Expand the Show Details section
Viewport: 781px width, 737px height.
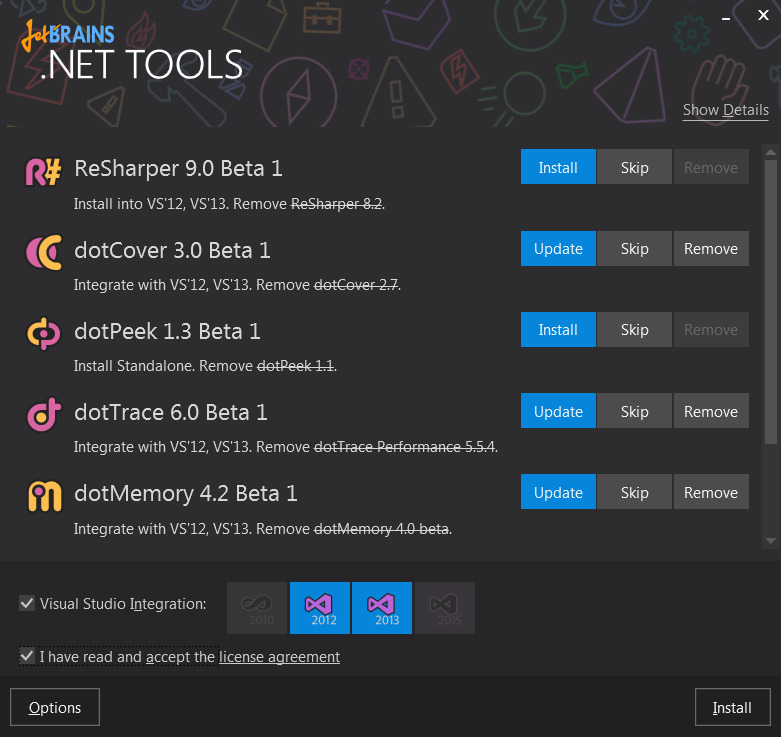(x=725, y=110)
